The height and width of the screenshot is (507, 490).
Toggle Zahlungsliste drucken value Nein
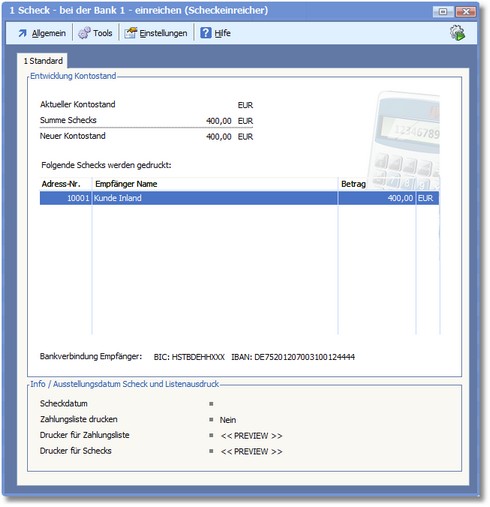coord(228,420)
